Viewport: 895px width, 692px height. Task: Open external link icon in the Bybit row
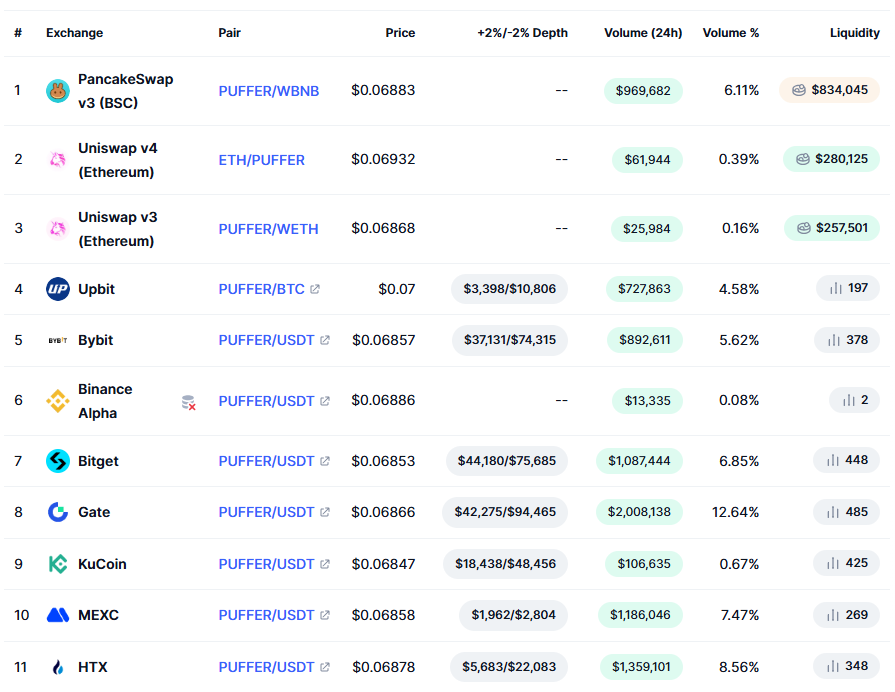(x=325, y=340)
